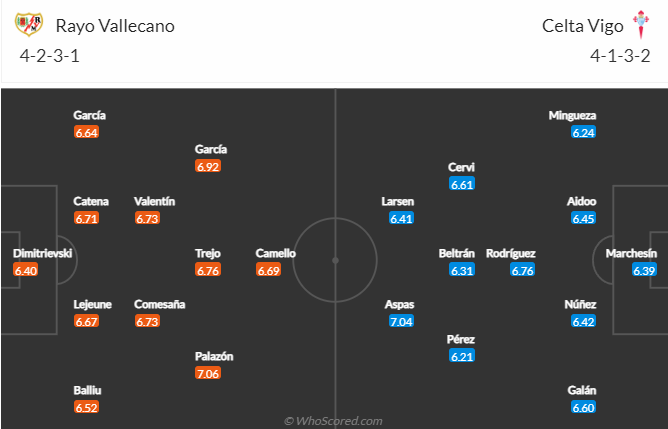The width and height of the screenshot is (668, 429).
Task: Click the Rayo Vallecano club crest
Action: point(29,24)
